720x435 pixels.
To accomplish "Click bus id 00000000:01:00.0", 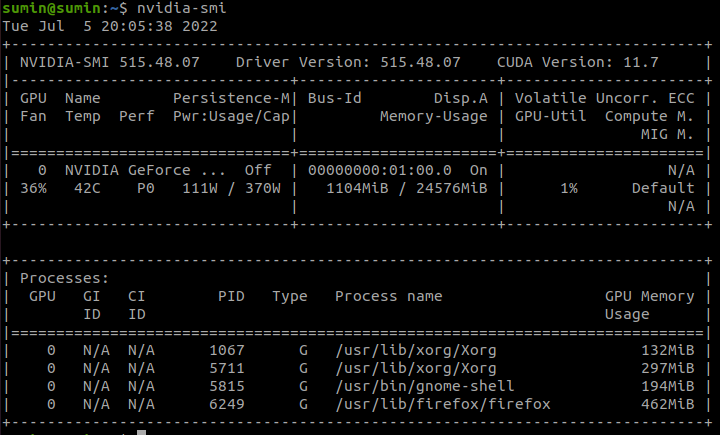I will (380, 170).
